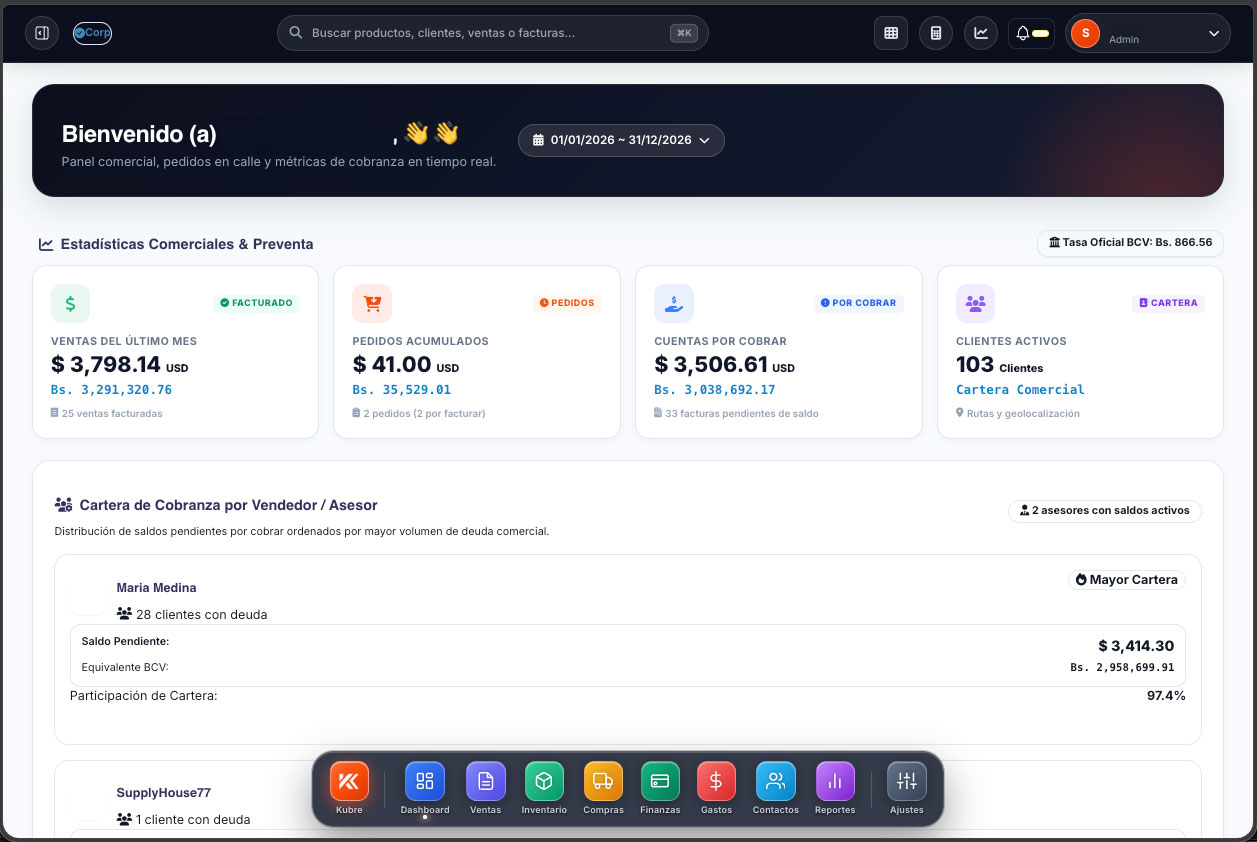Click the calendar icon in date range
This screenshot has height=842, width=1257.
538,140
